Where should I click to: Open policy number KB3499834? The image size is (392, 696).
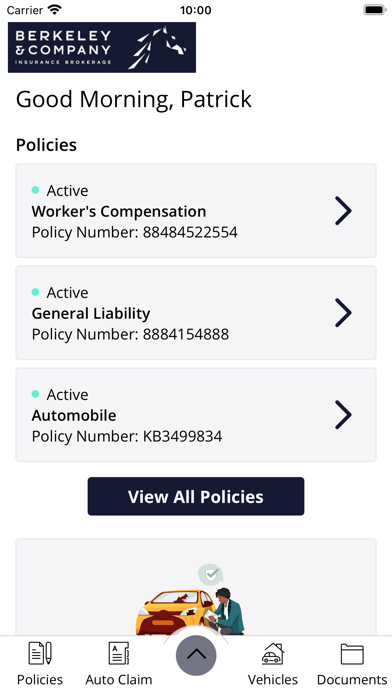click(196, 415)
